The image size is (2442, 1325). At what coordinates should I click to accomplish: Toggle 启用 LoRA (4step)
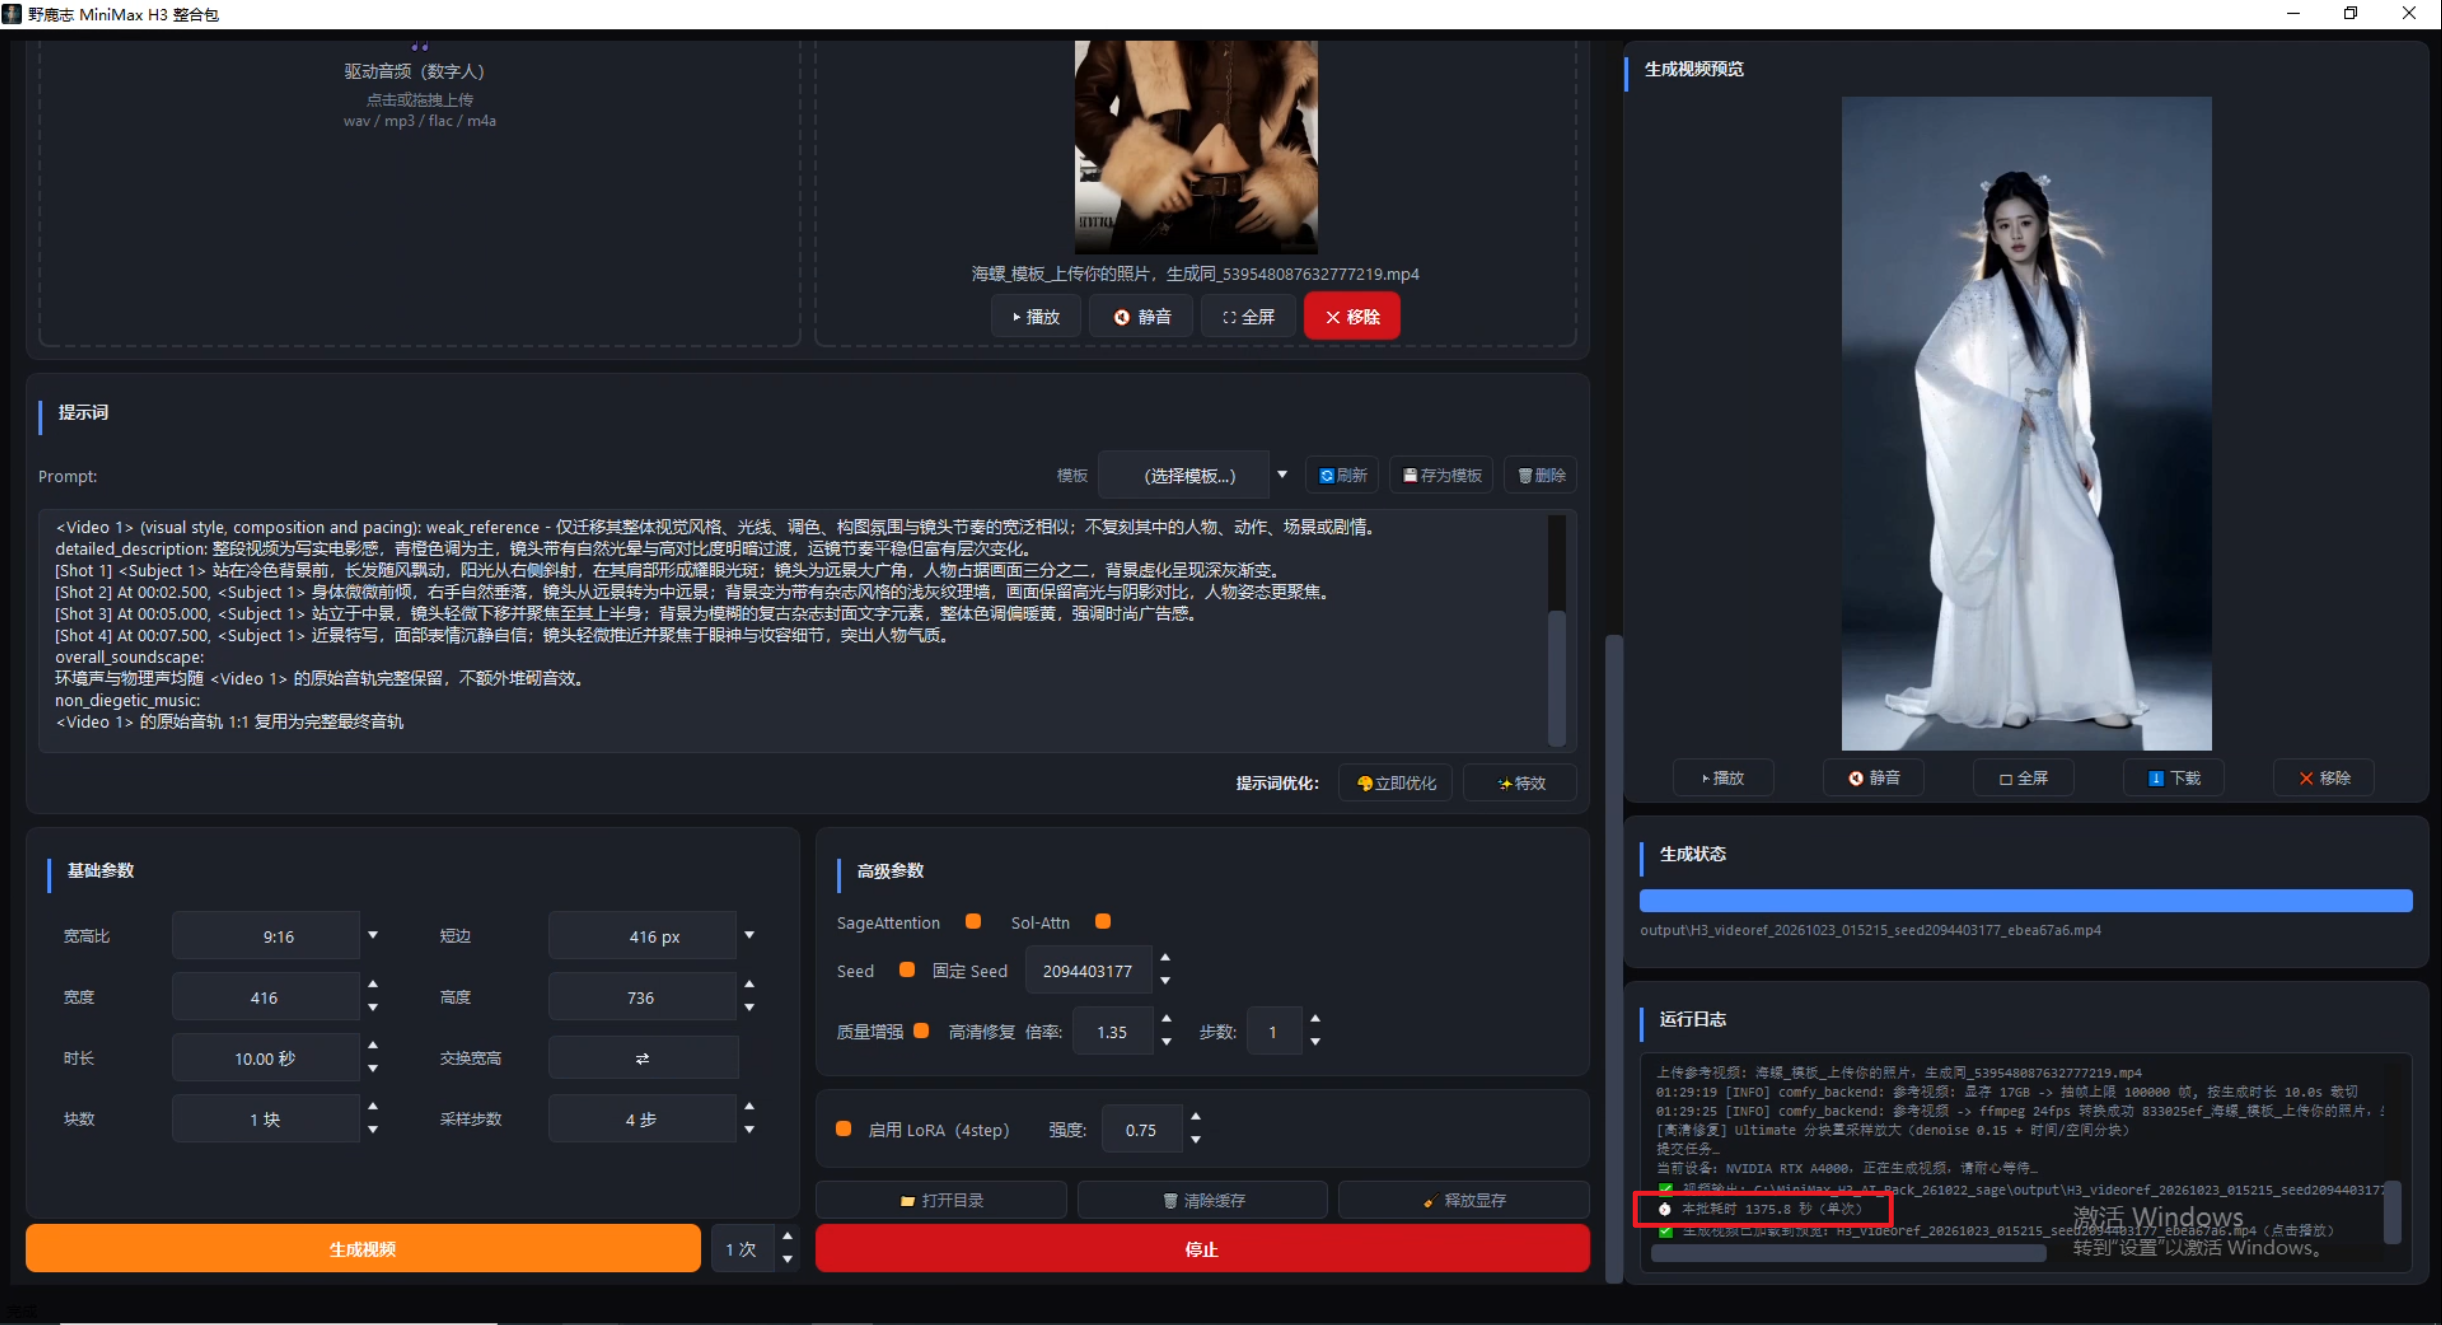pos(843,1128)
